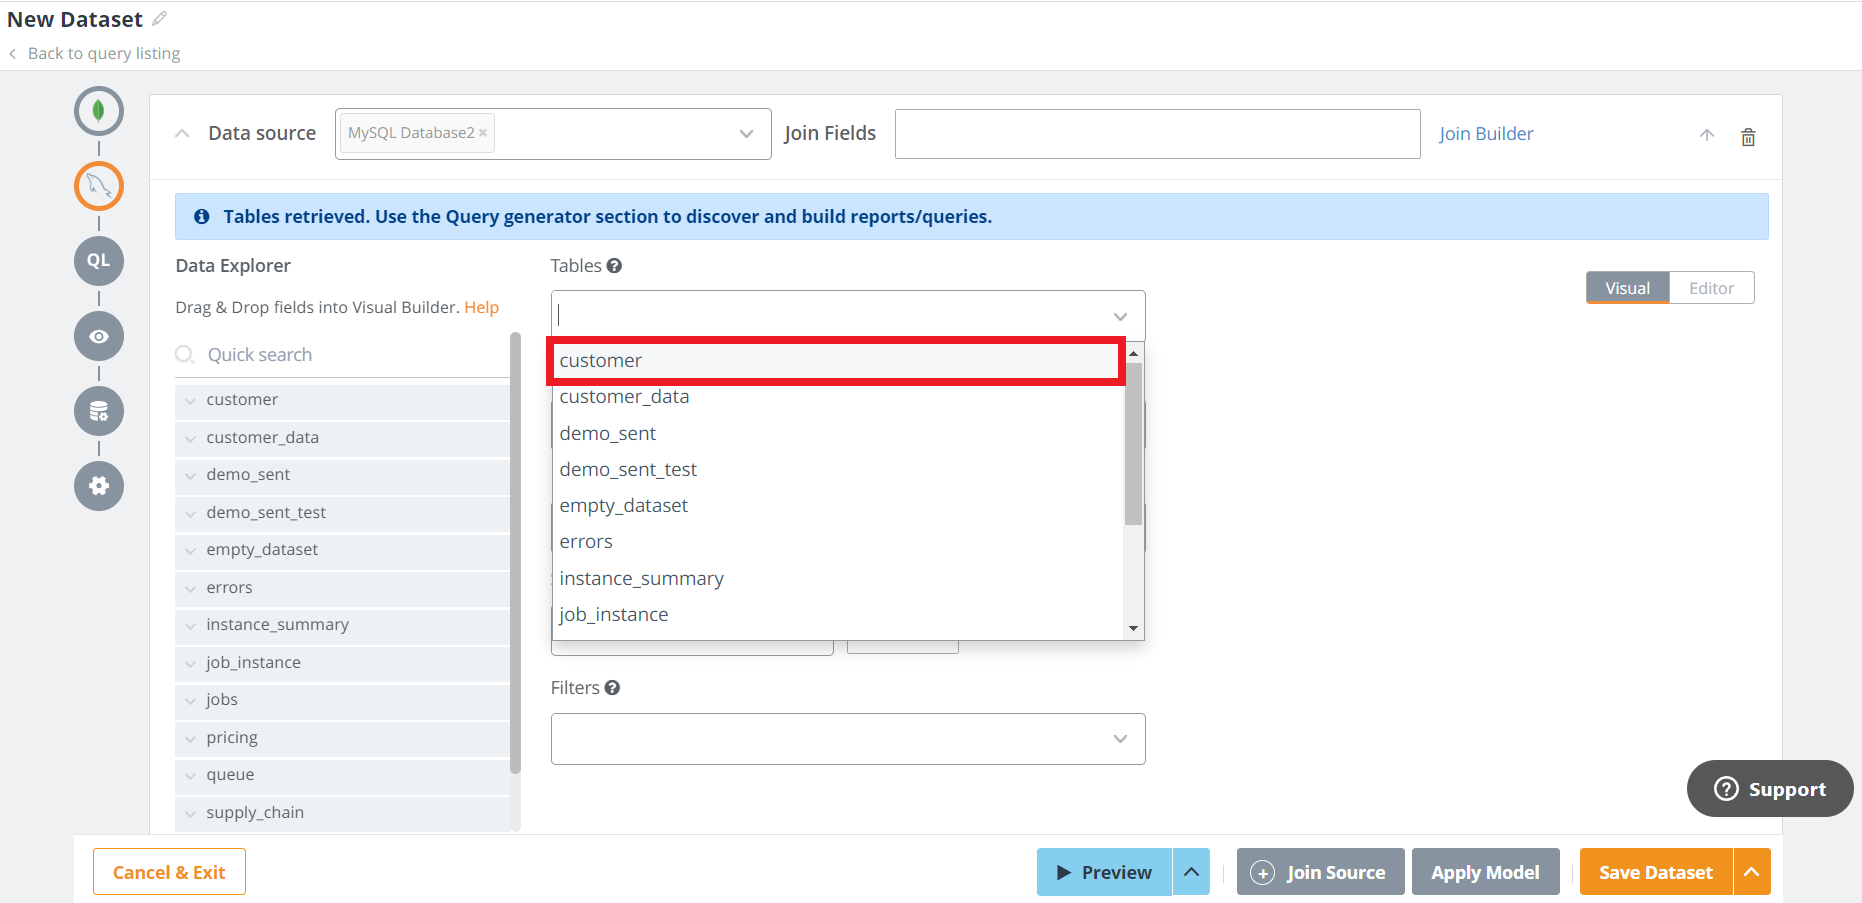Move data source up with arrow icon
This screenshot has height=903, width=1862.
pos(1707,136)
